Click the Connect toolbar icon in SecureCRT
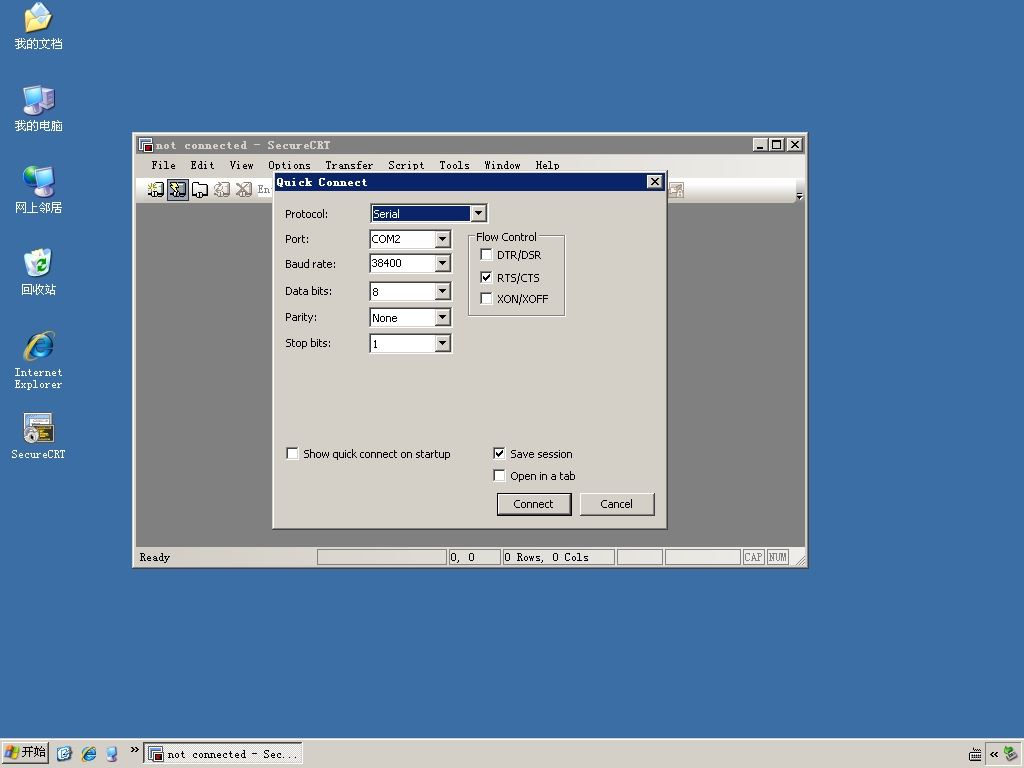The width and height of the screenshot is (1024, 768). point(155,190)
